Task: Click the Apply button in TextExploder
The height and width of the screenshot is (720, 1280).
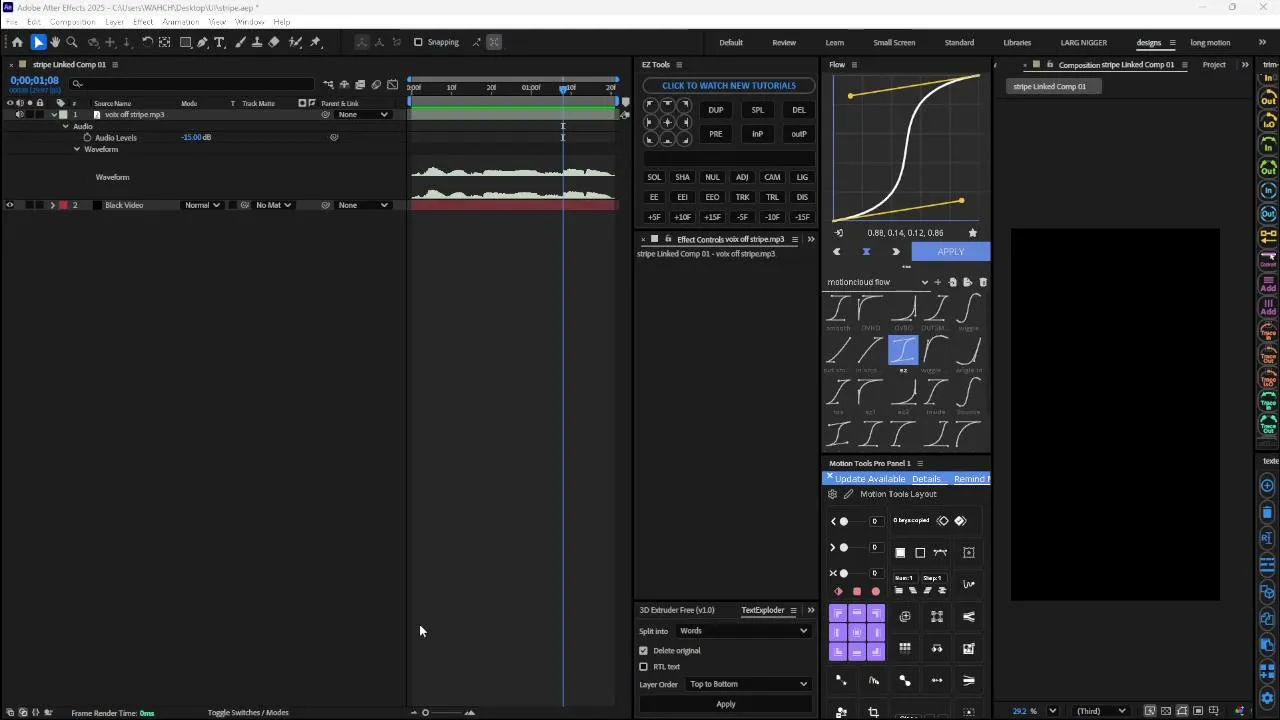Action: [x=726, y=704]
